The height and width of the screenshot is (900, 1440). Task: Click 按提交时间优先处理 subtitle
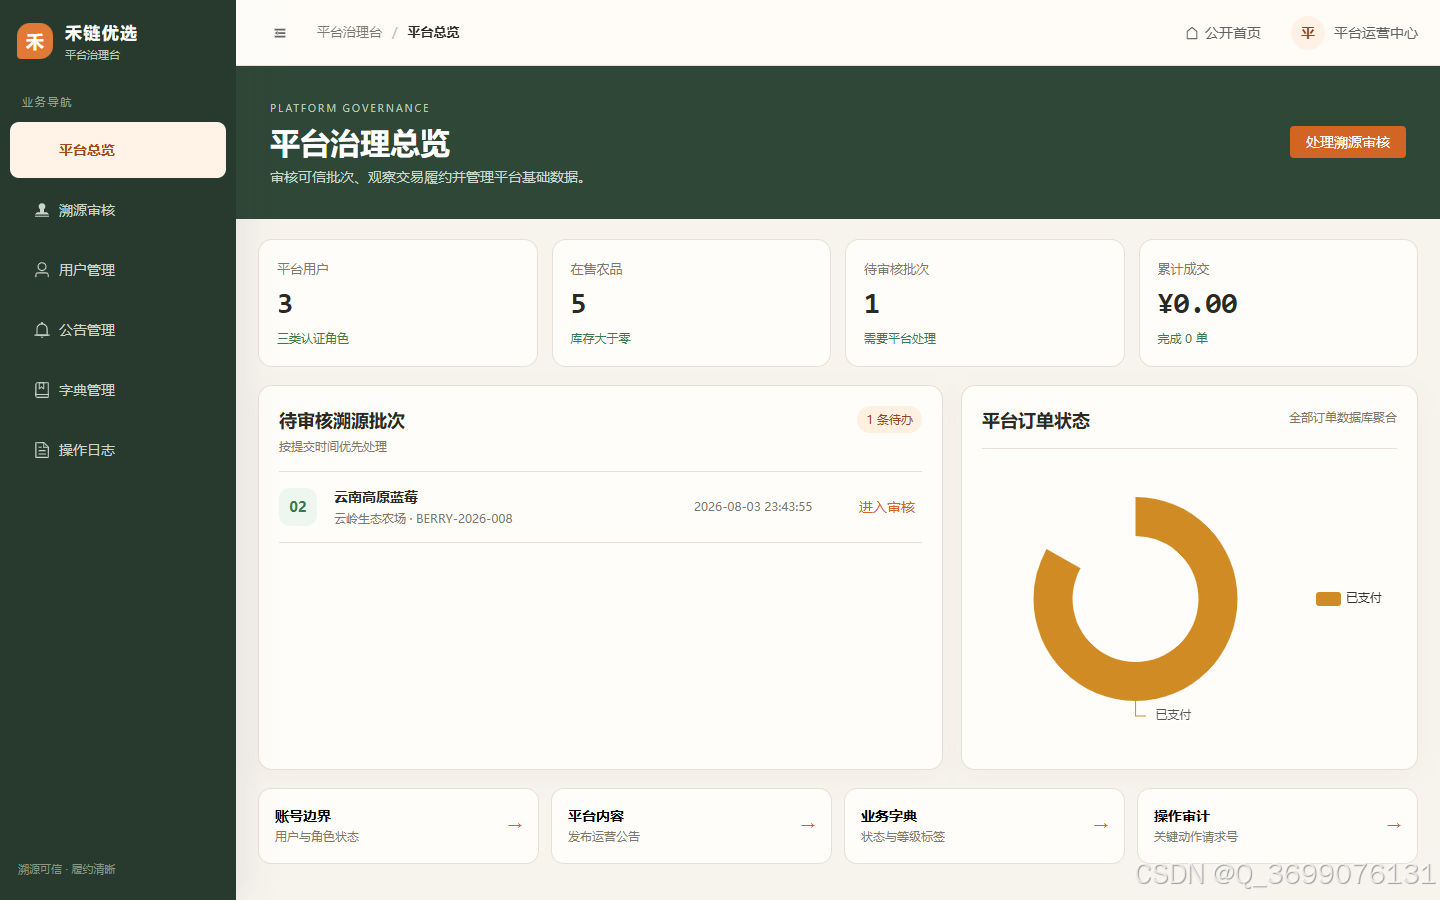tap(333, 447)
